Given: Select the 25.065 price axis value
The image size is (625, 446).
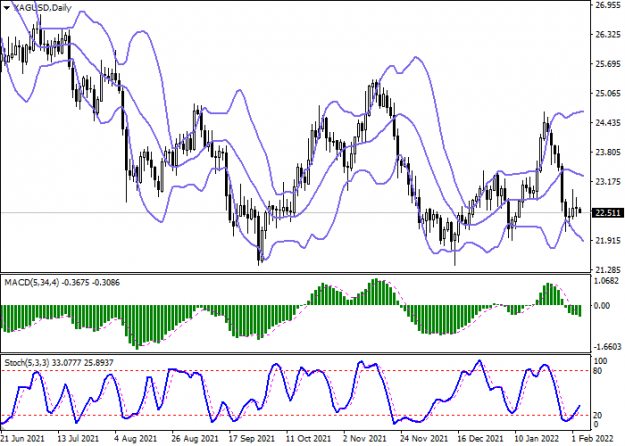Looking at the screenshot, I should [607, 94].
